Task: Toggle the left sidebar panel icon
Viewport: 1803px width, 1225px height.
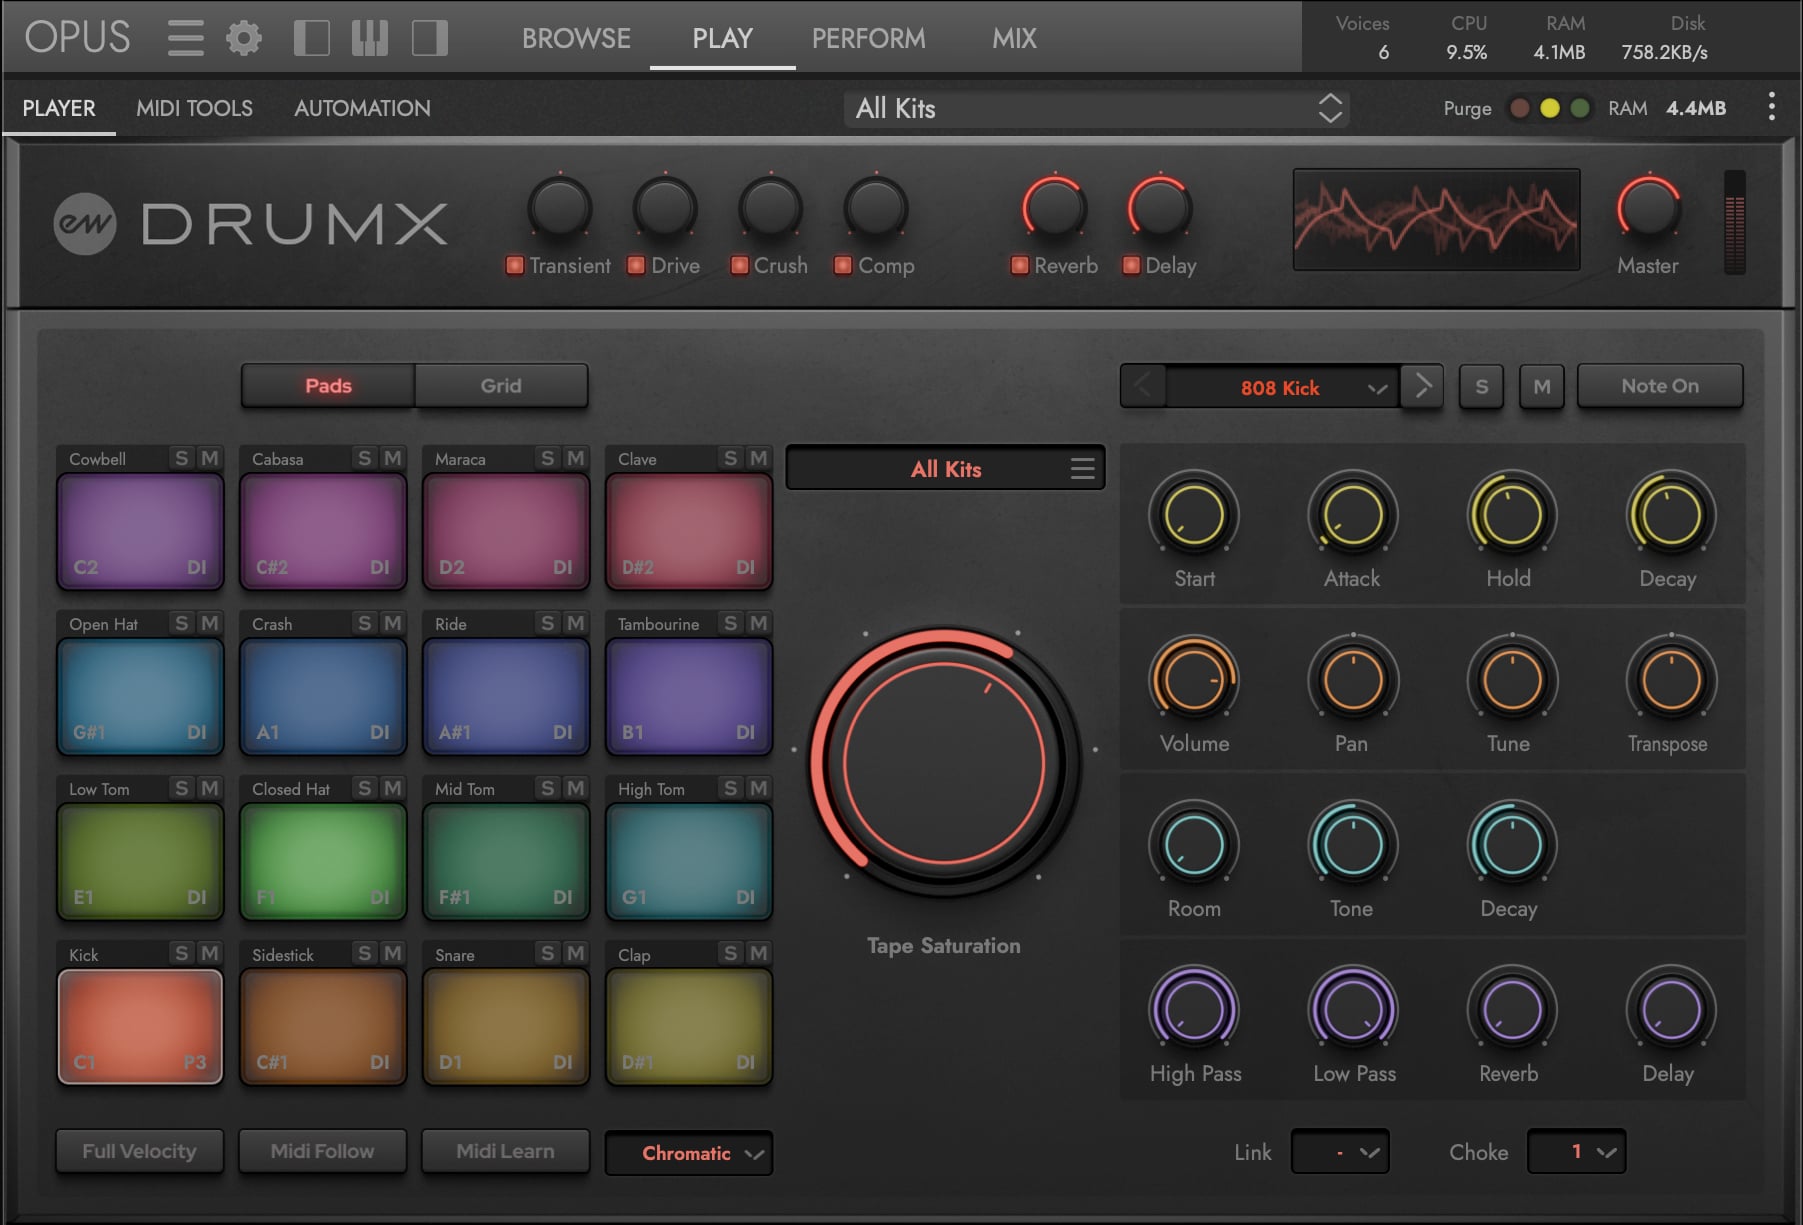Action: tap(312, 38)
